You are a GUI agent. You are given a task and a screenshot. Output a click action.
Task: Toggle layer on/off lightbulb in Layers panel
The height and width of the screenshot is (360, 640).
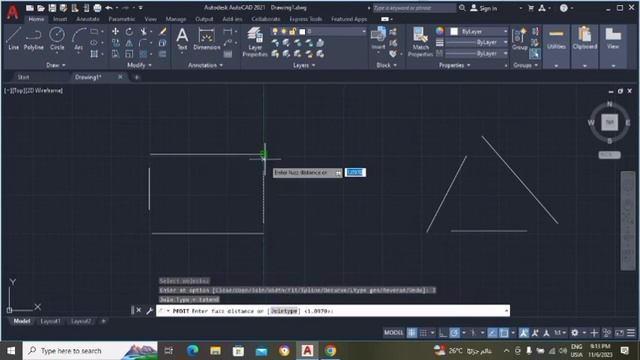click(x=275, y=31)
